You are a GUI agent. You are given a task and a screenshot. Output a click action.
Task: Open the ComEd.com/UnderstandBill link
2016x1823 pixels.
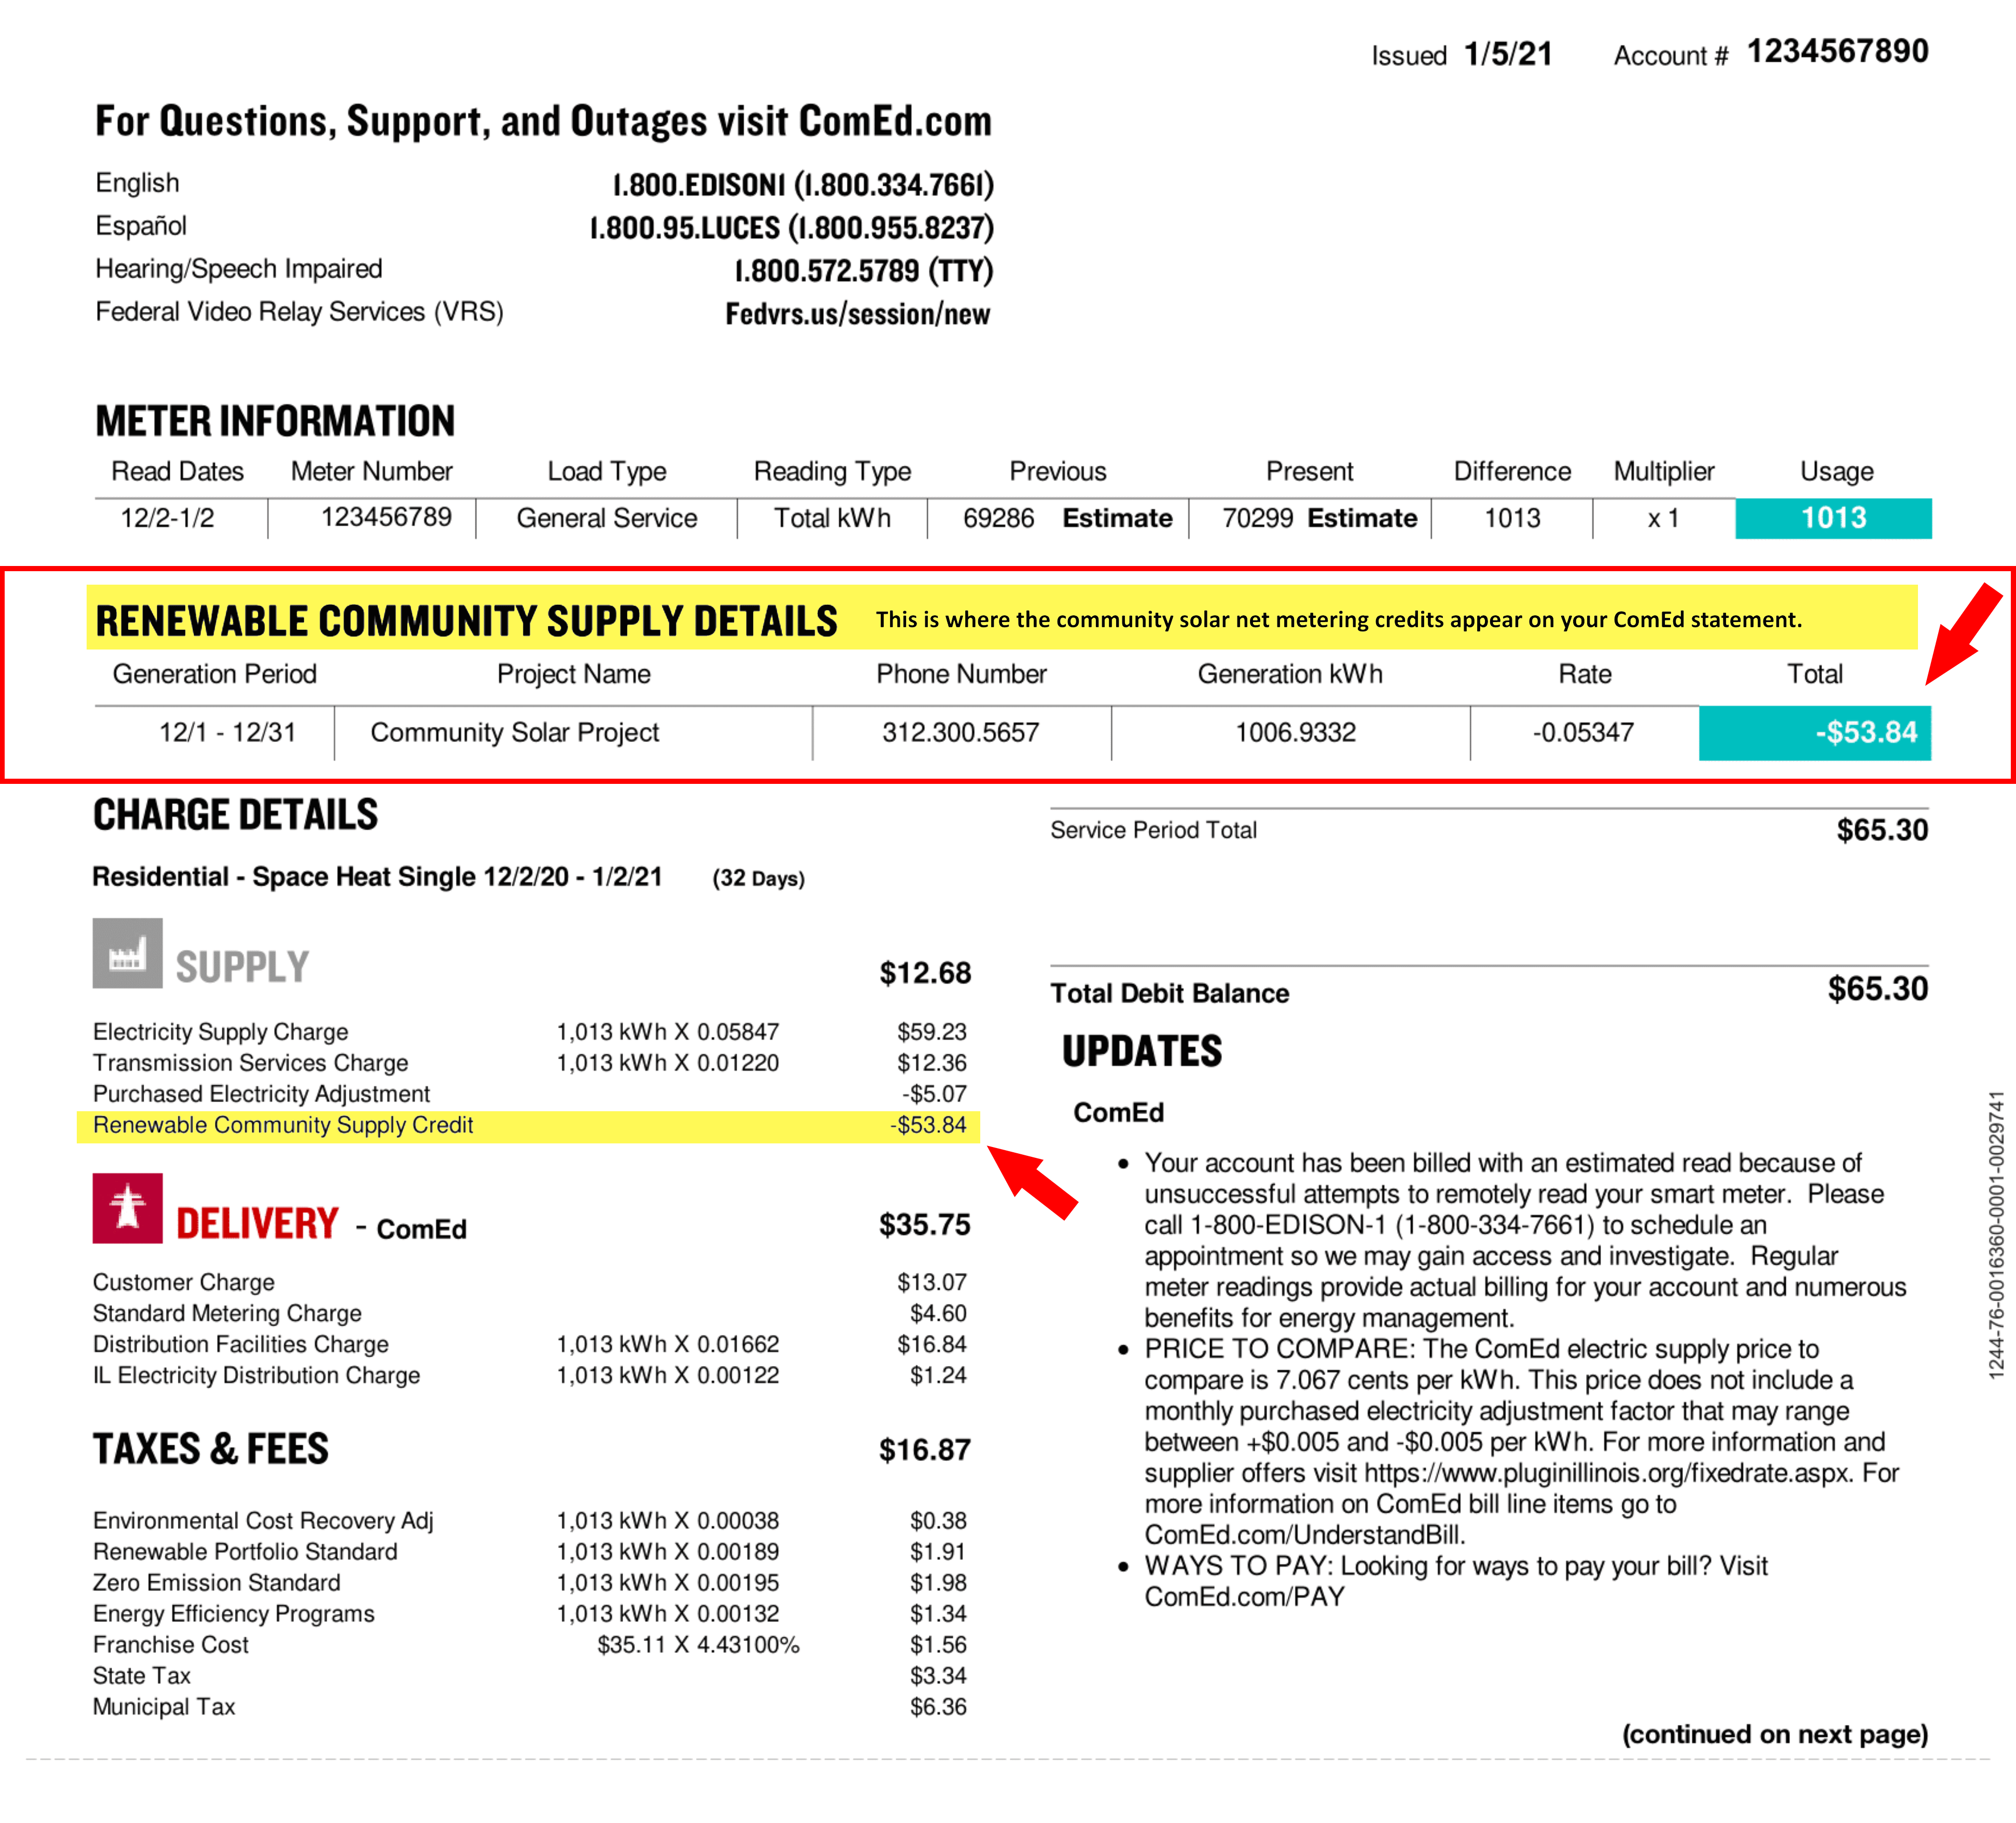point(1304,1535)
